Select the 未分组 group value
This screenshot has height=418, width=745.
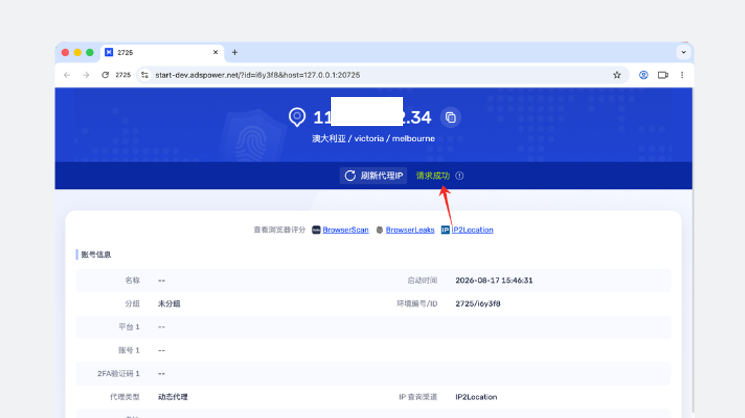(169, 304)
